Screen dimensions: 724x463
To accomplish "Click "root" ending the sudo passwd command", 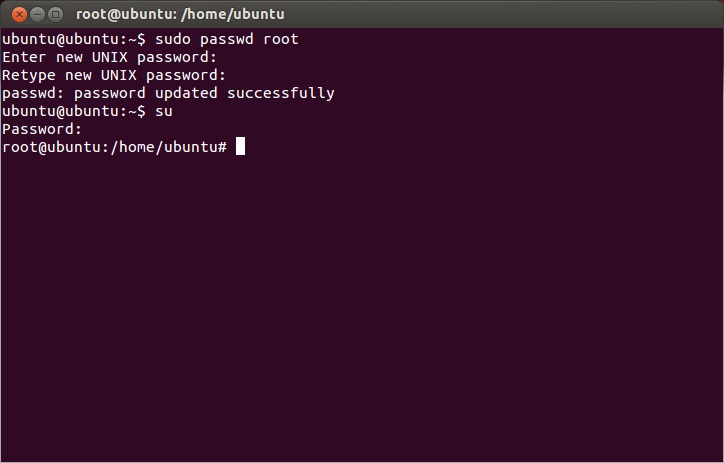I will (282, 39).
